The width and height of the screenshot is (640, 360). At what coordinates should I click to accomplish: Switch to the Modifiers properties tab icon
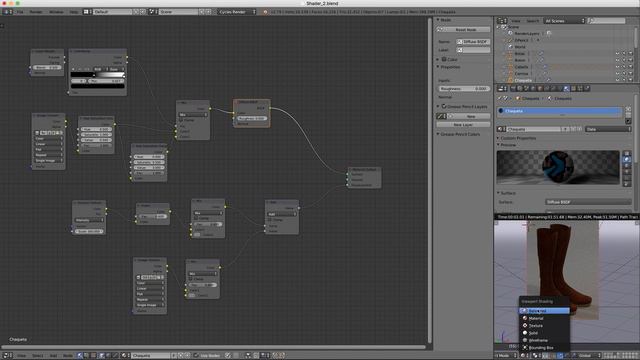(x=553, y=88)
